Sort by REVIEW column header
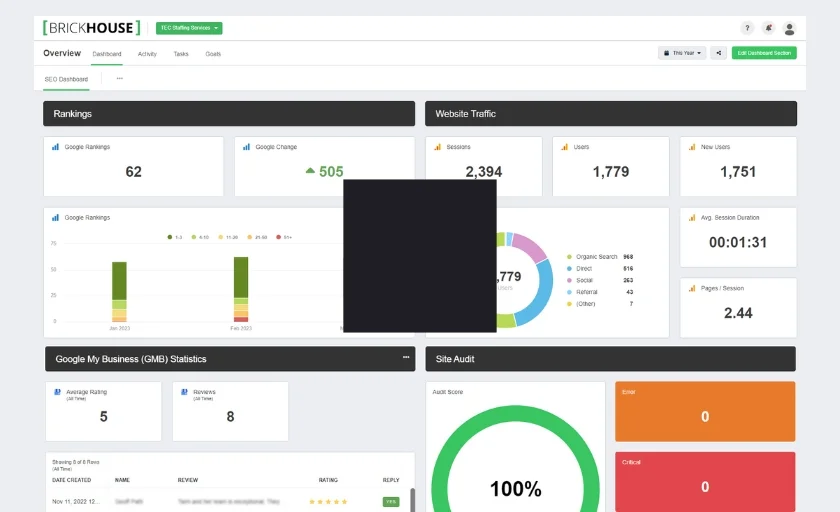The height and width of the screenshot is (512, 840). click(x=188, y=480)
